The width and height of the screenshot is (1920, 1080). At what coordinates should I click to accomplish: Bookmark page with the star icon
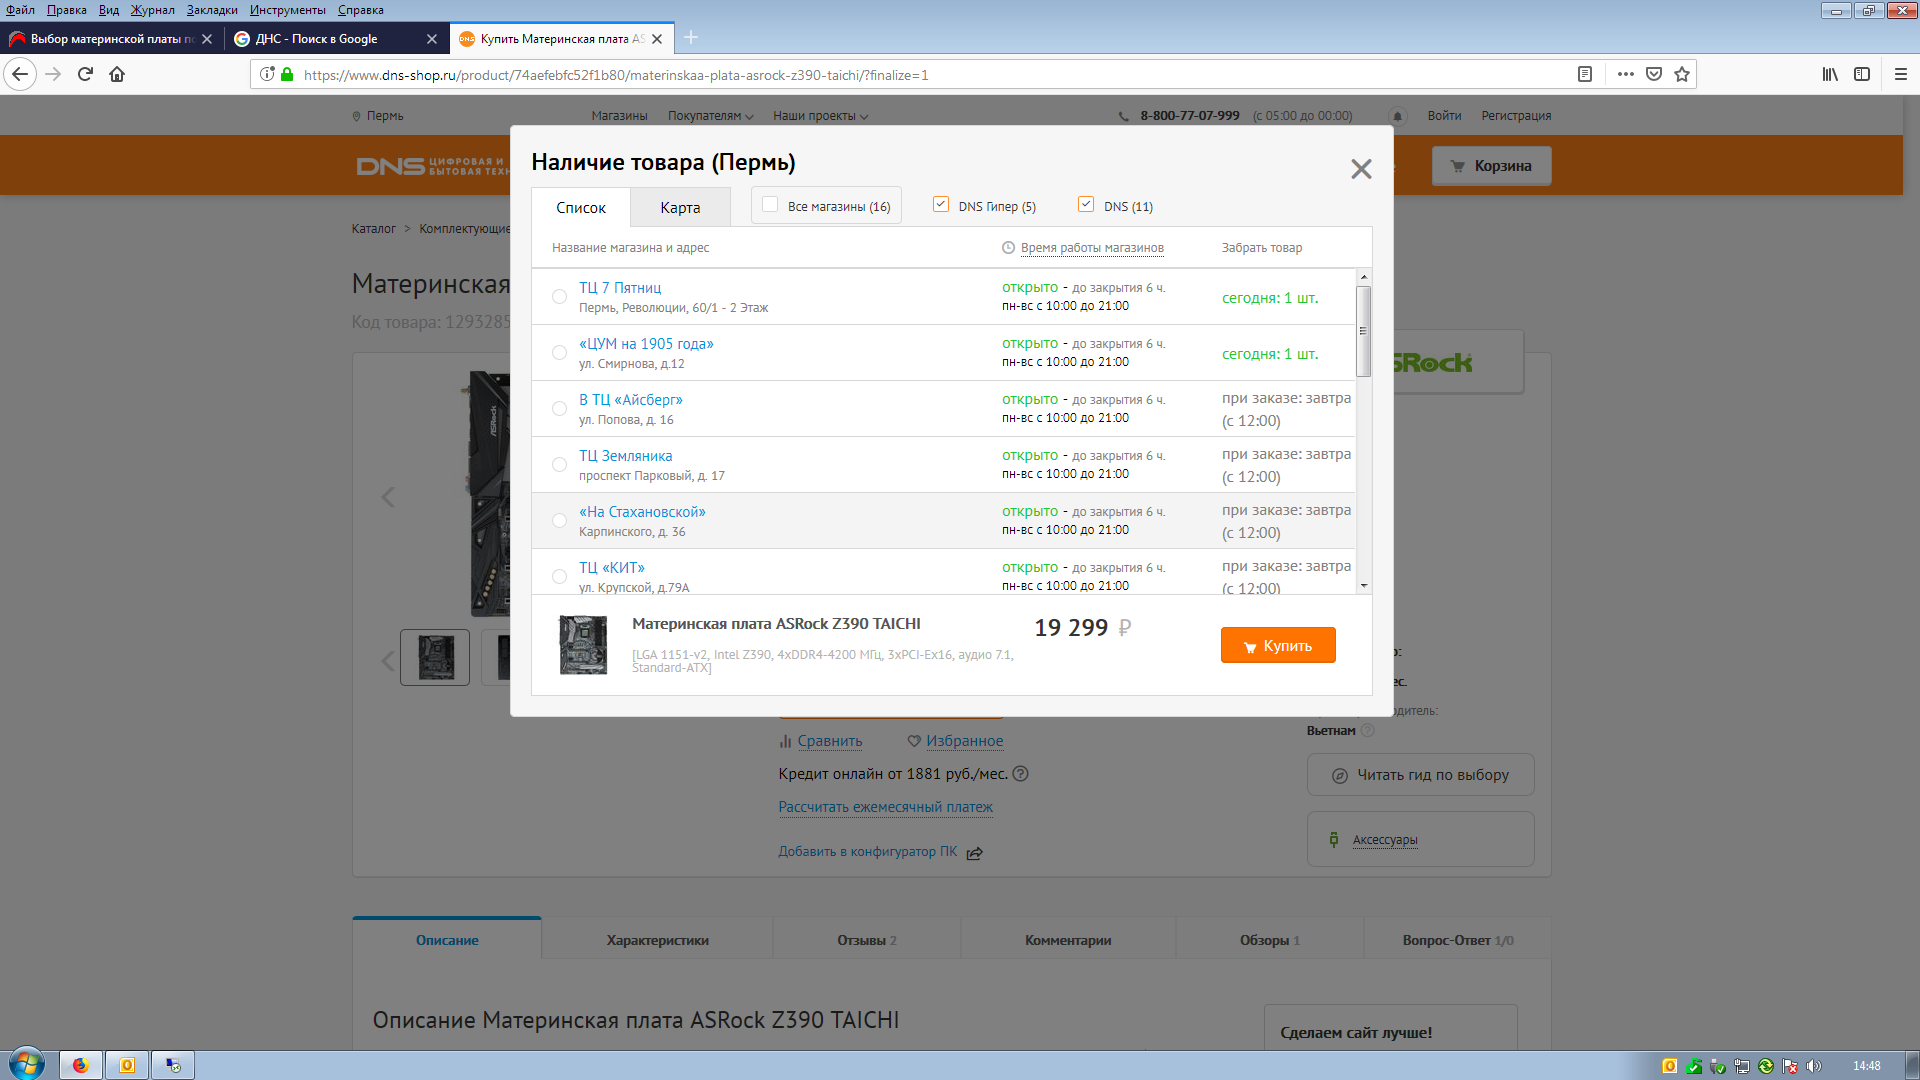(x=1682, y=74)
